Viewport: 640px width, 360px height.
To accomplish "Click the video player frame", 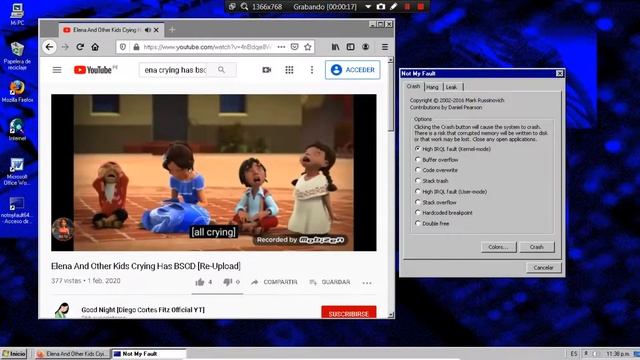I will [213, 173].
